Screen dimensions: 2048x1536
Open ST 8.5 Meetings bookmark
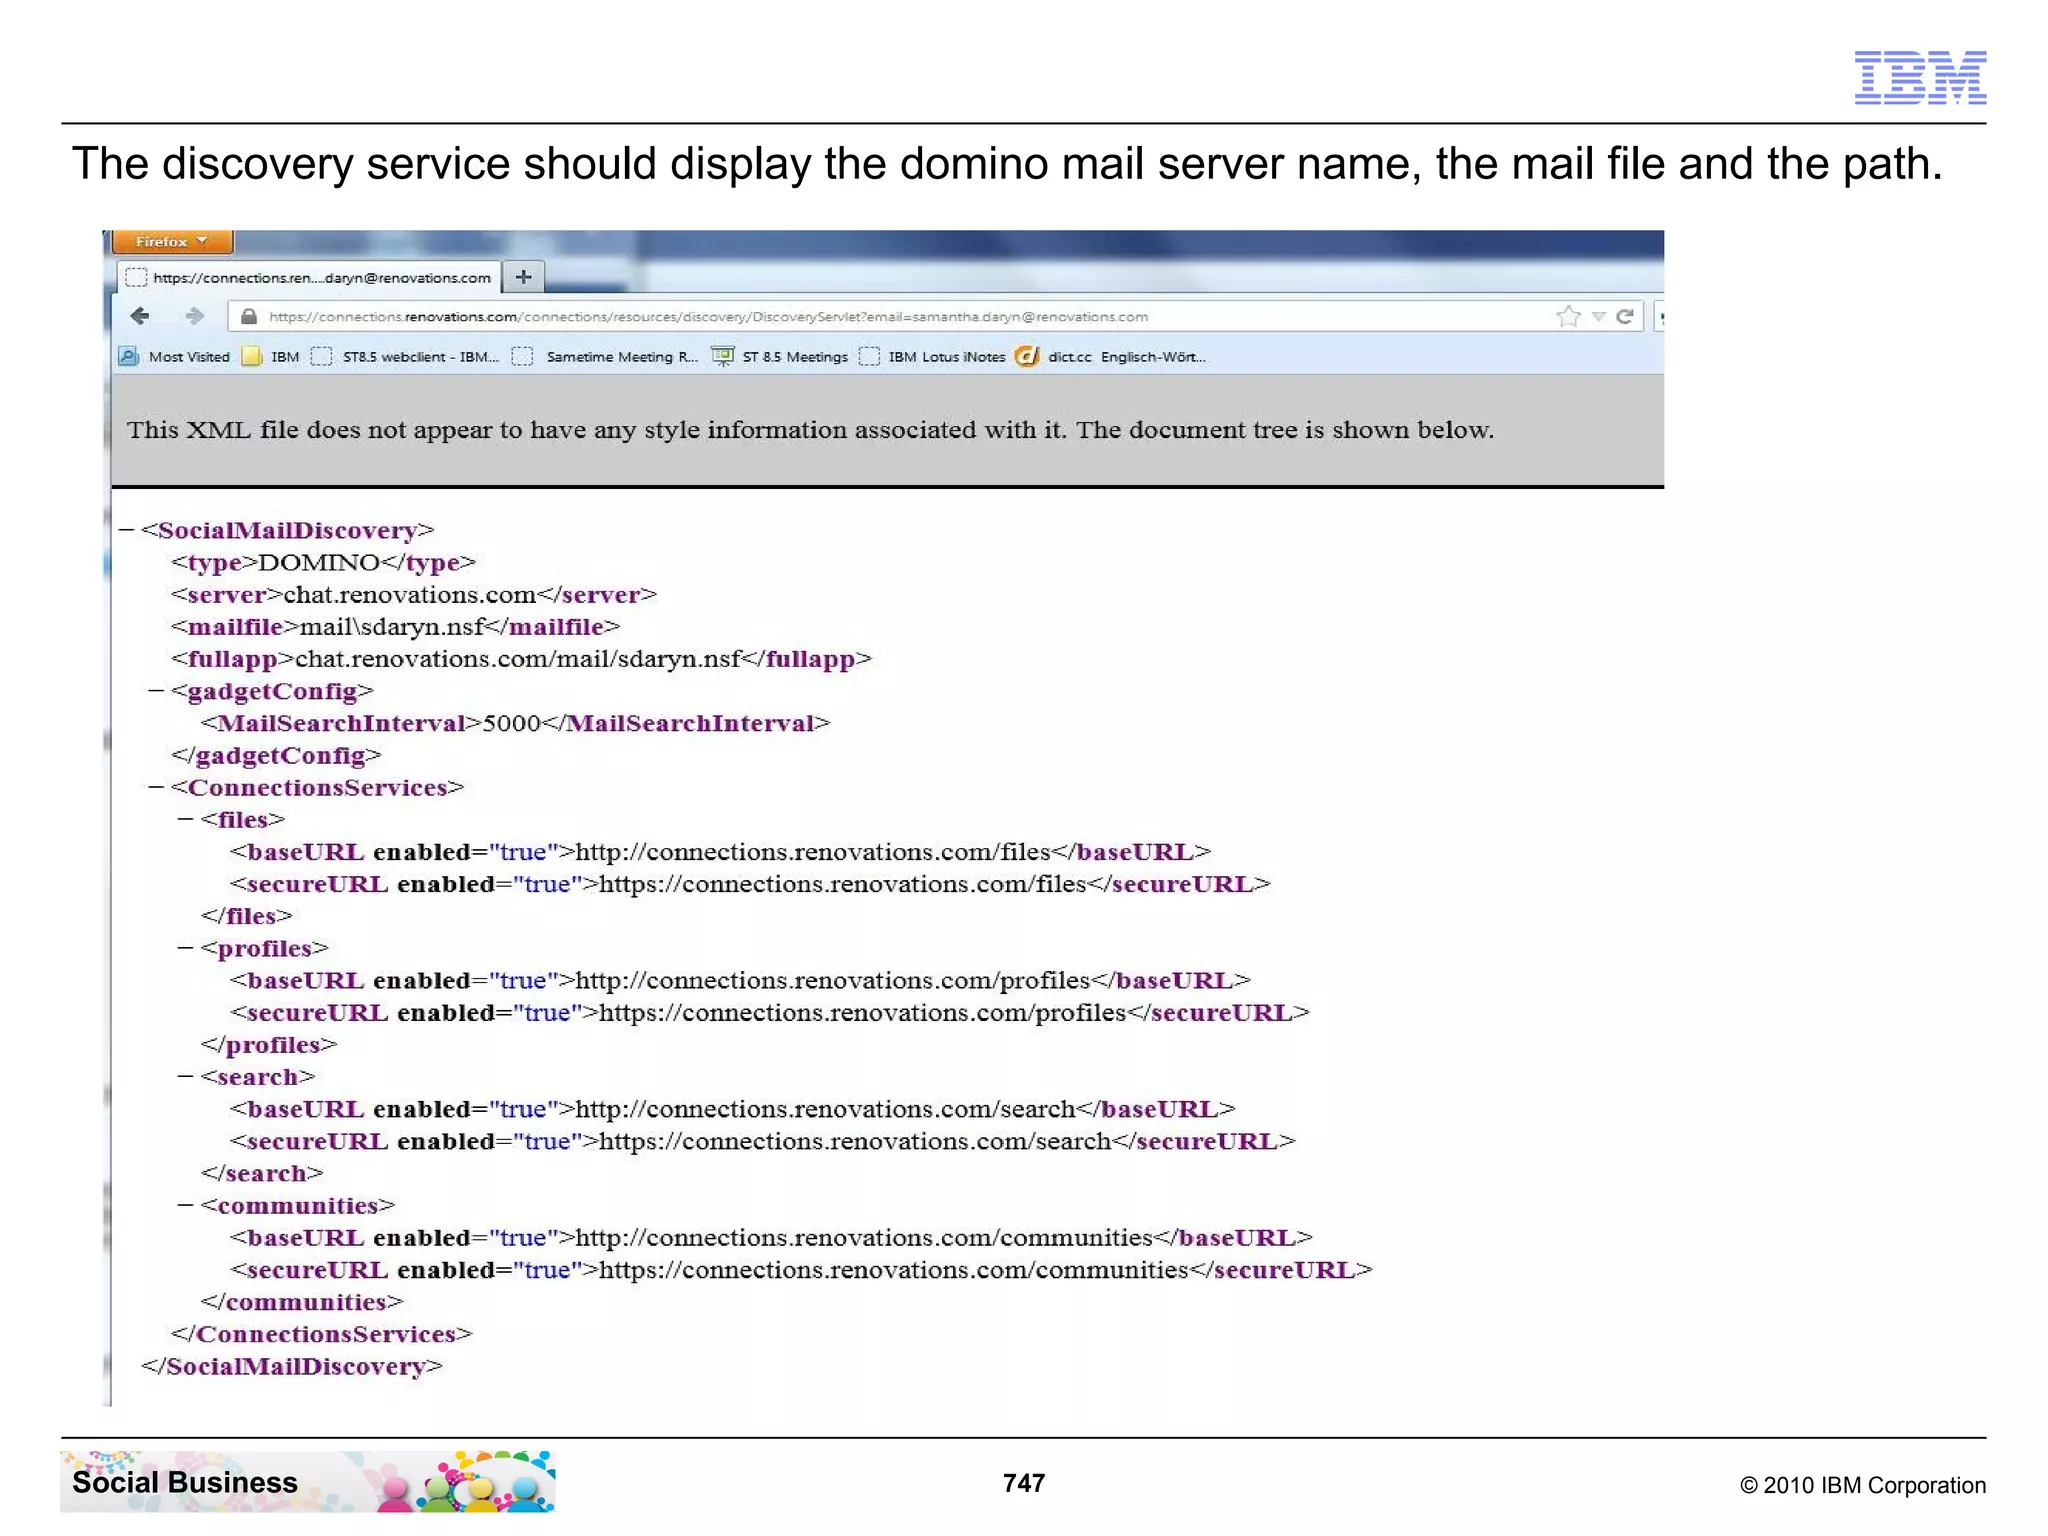780,356
